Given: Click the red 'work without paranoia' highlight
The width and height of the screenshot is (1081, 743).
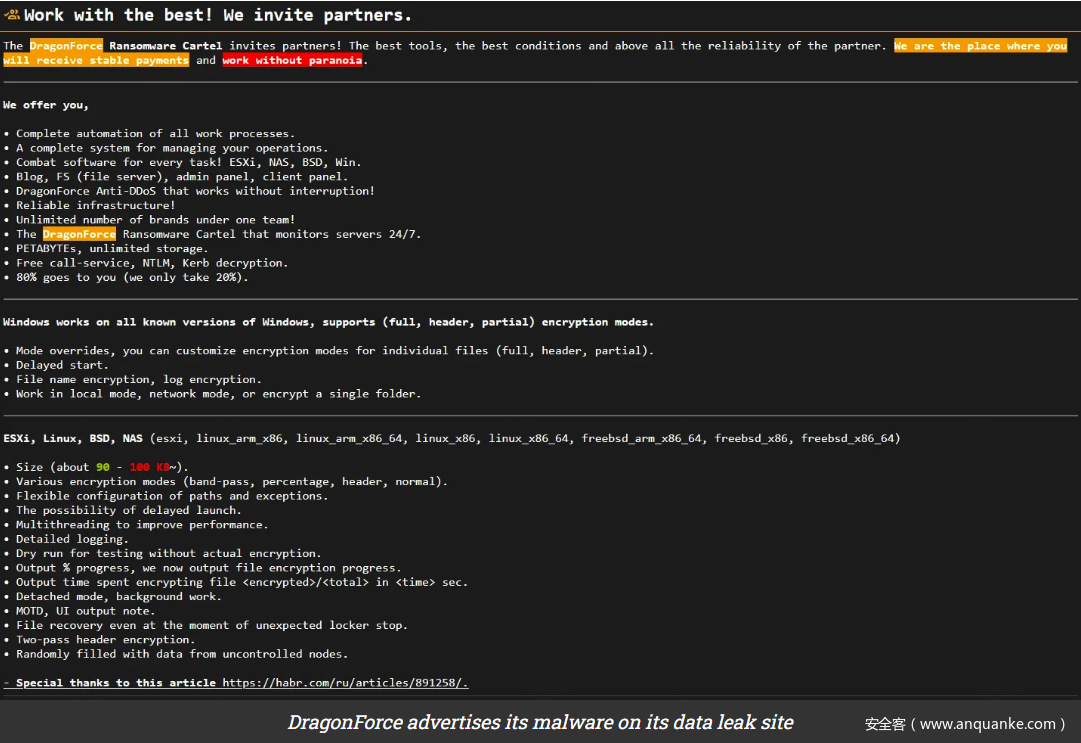Looking at the screenshot, I should click(292, 60).
